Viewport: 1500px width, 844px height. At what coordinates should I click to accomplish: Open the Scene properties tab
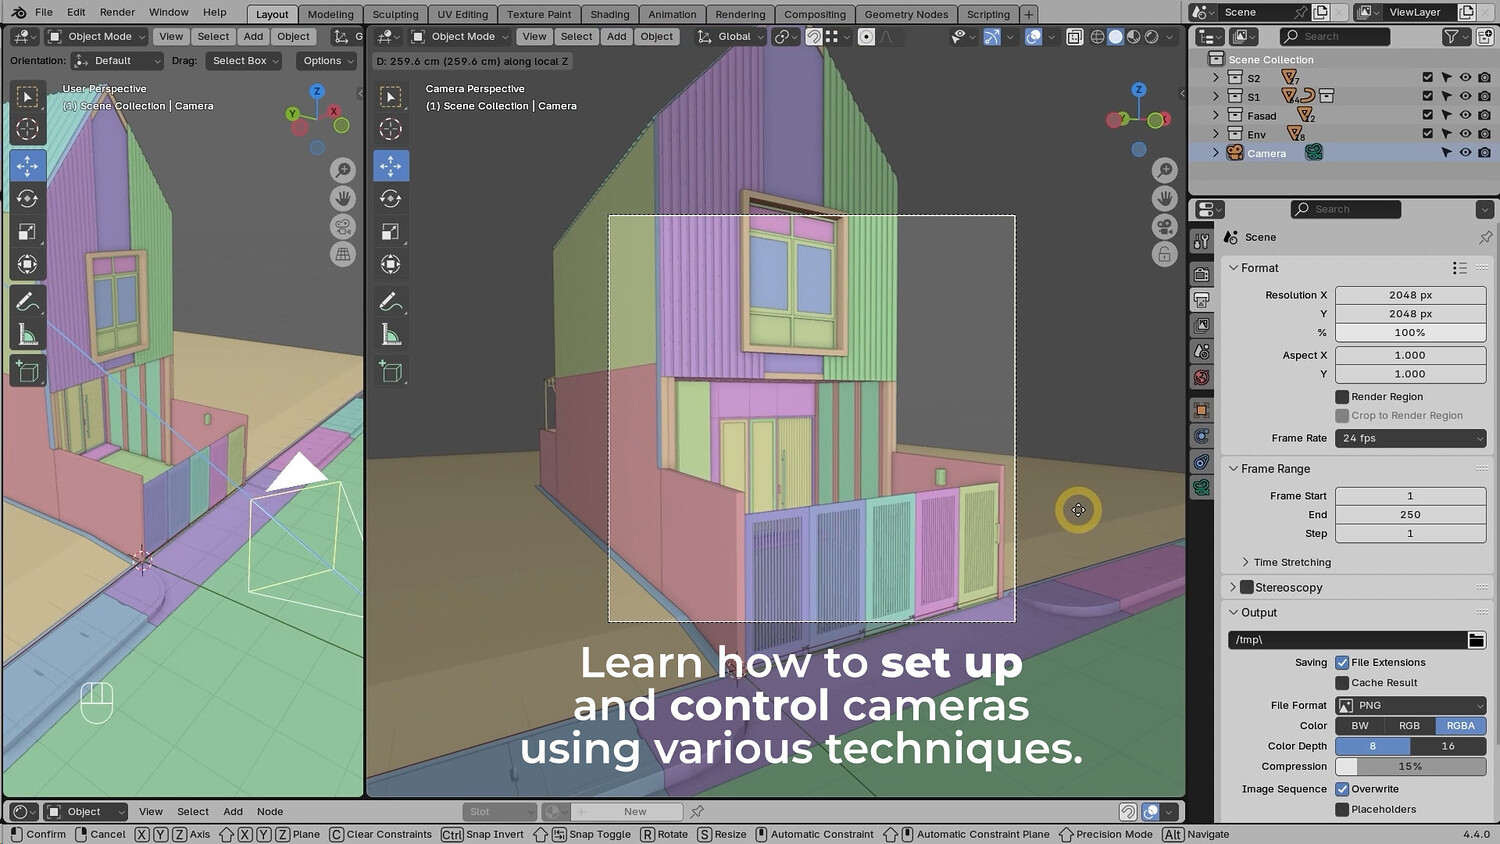(1202, 352)
